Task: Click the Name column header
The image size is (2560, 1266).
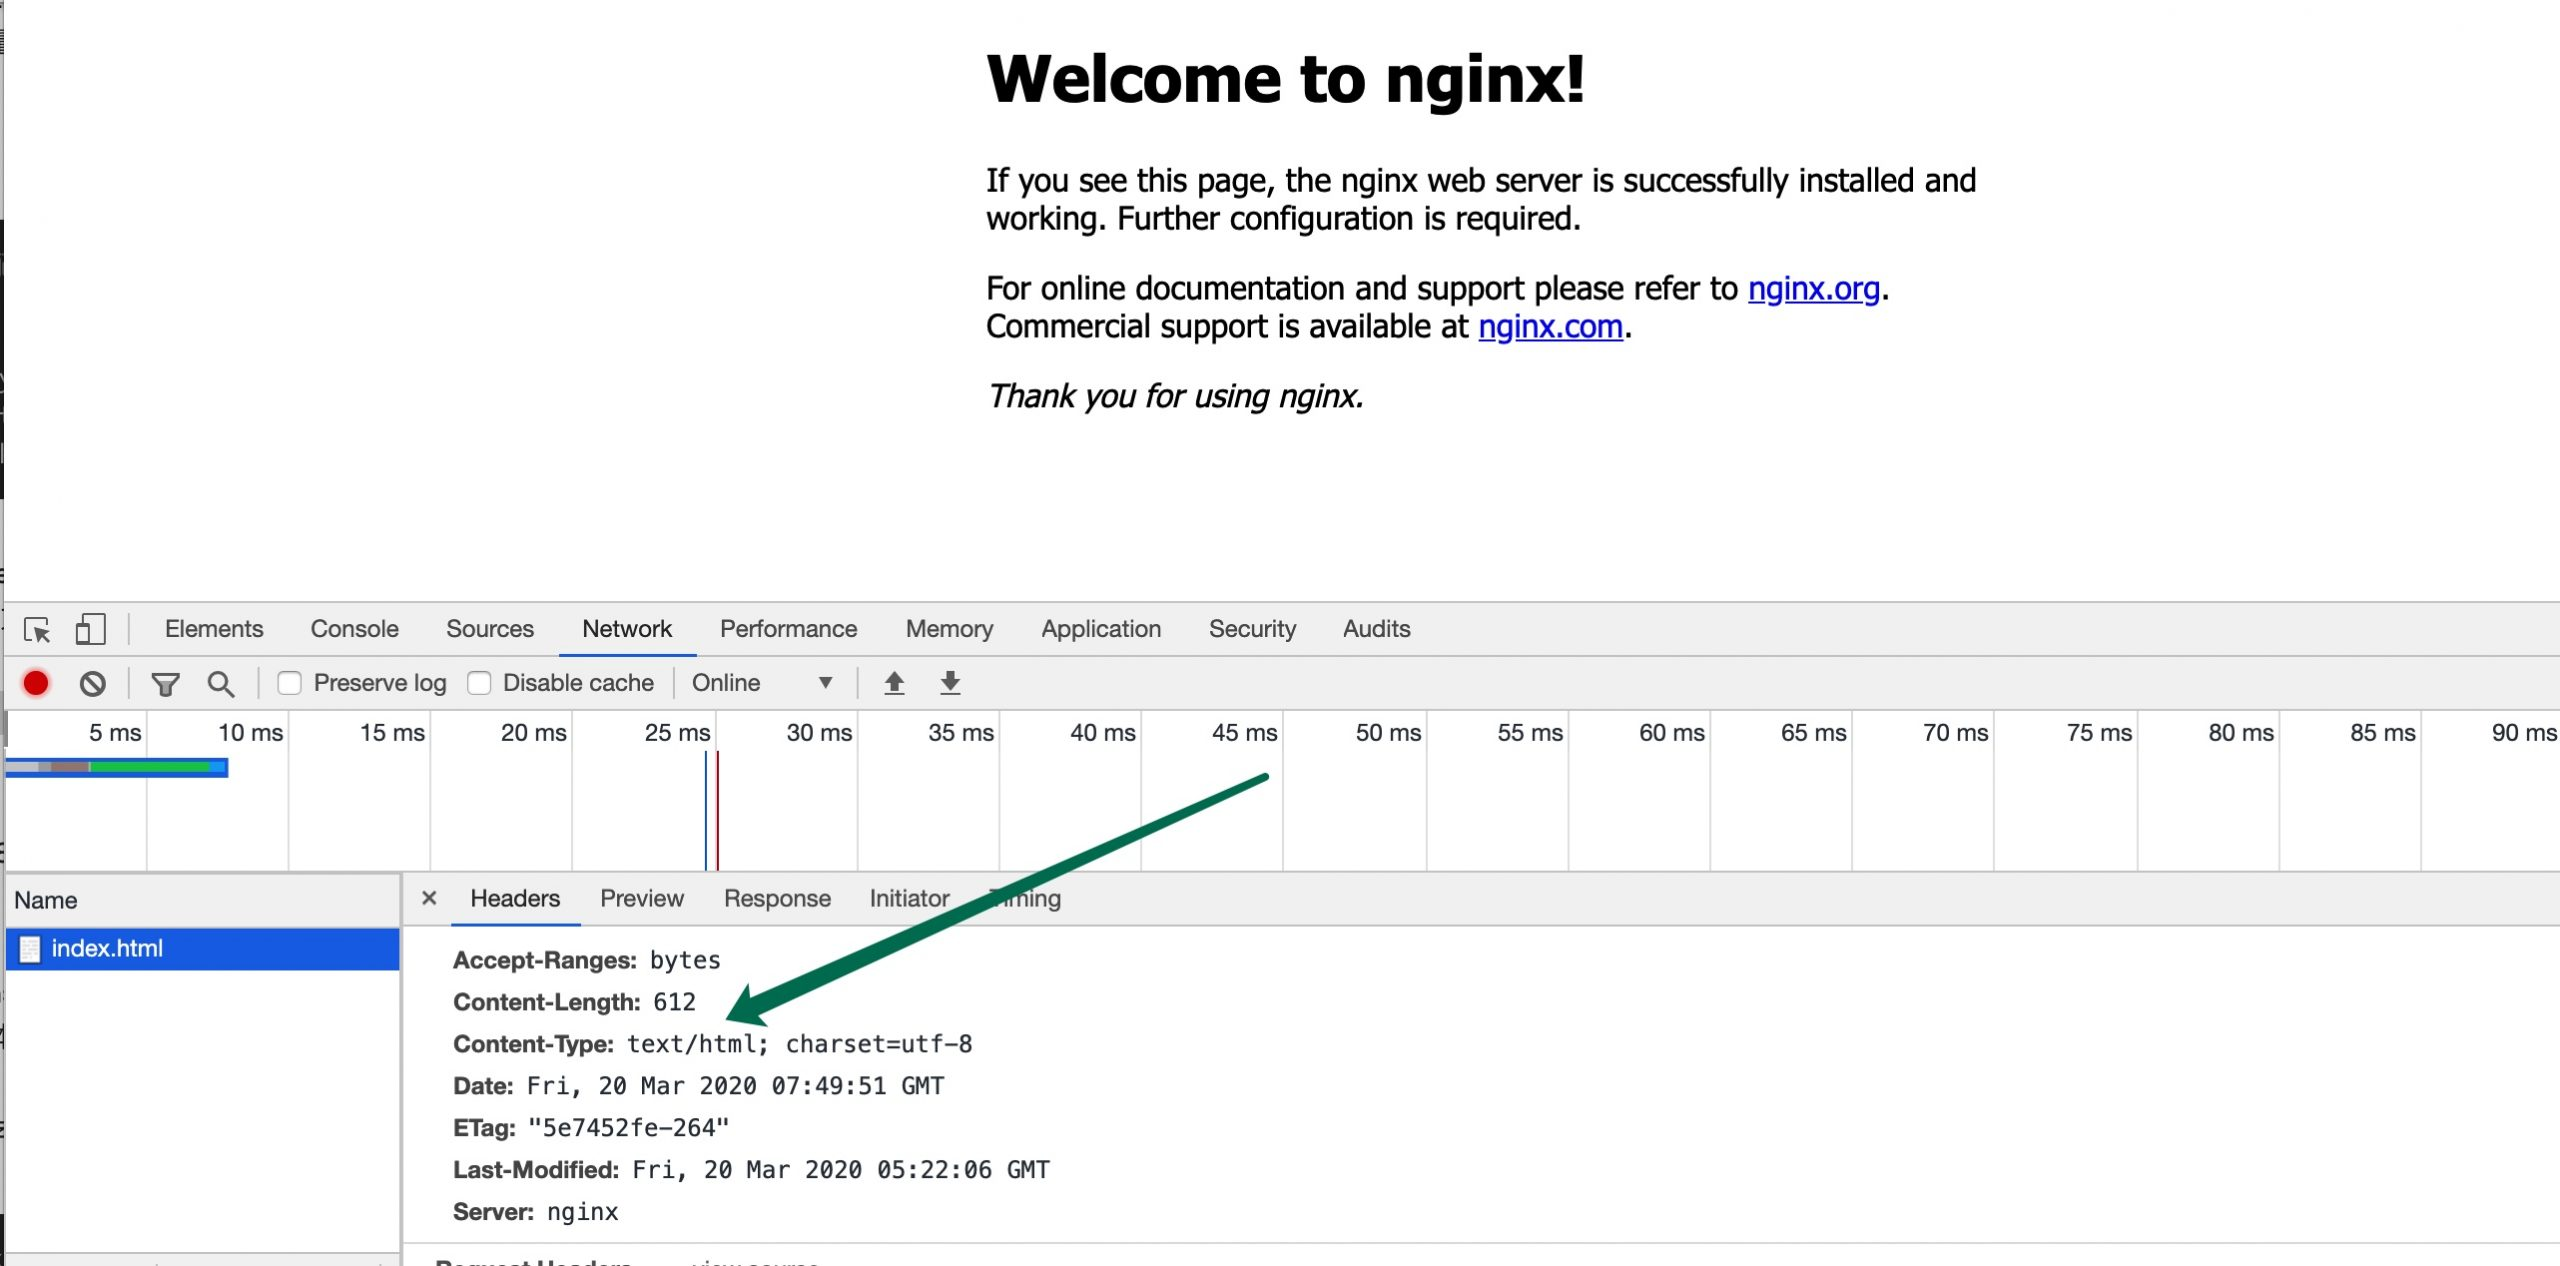Action: point(203,900)
